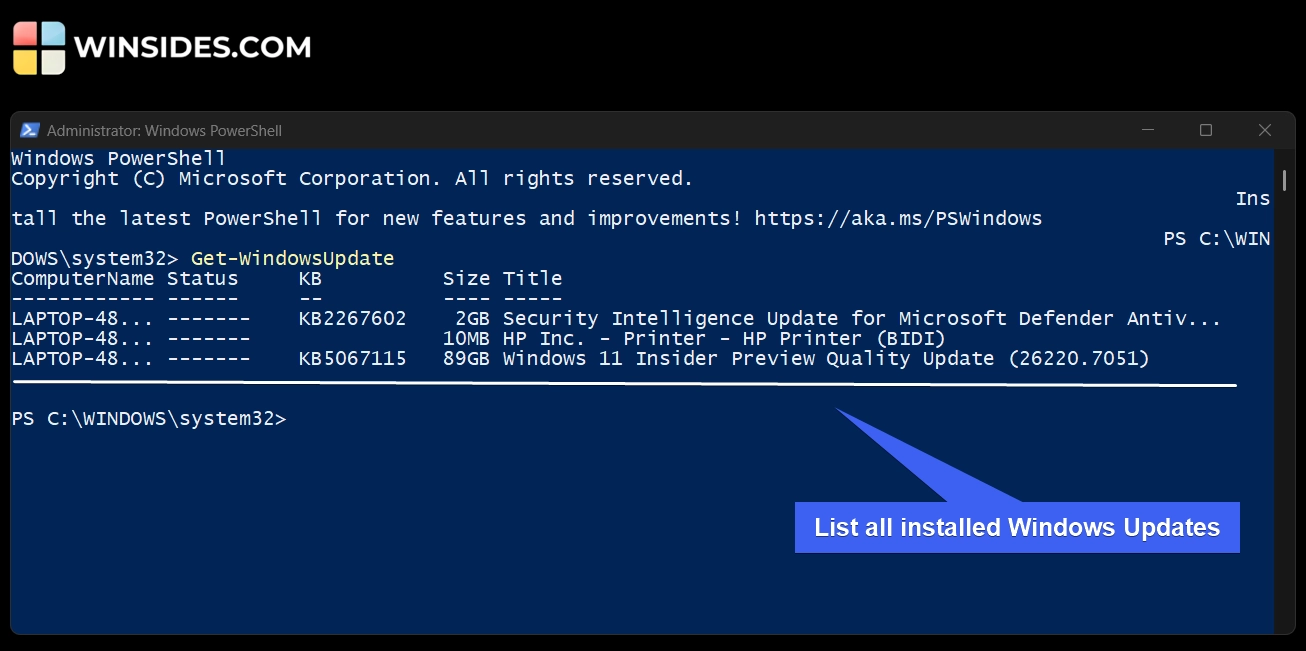Click the PowerShell icon in the title bar
Screen dimensions: 1306x651
(30, 130)
